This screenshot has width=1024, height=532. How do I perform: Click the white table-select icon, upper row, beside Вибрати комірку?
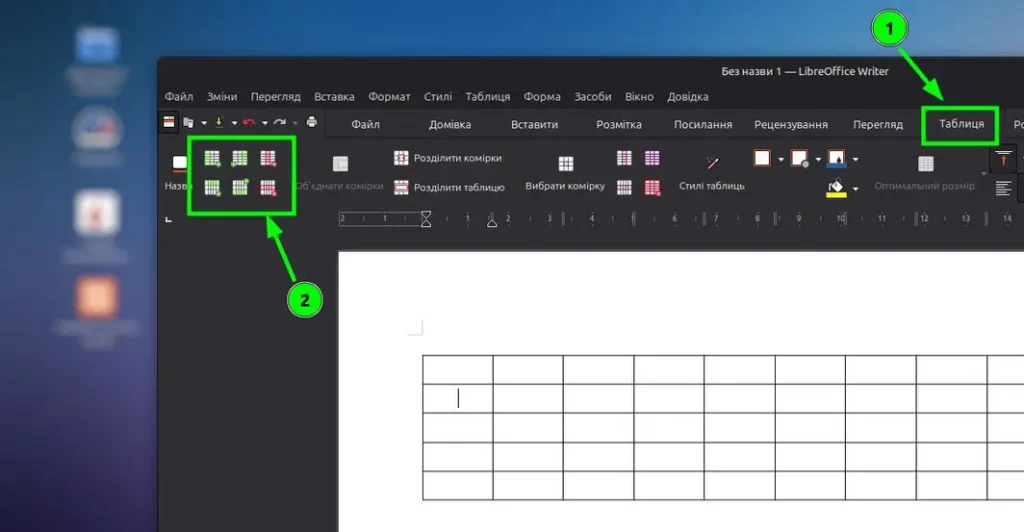624,158
